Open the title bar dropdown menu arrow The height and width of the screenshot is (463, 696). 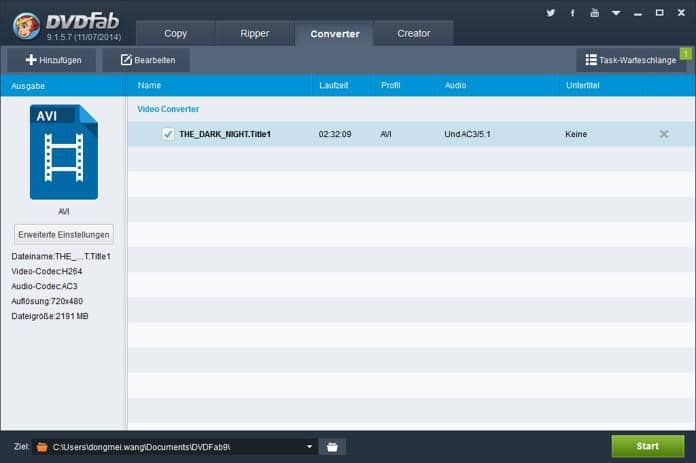[616, 13]
